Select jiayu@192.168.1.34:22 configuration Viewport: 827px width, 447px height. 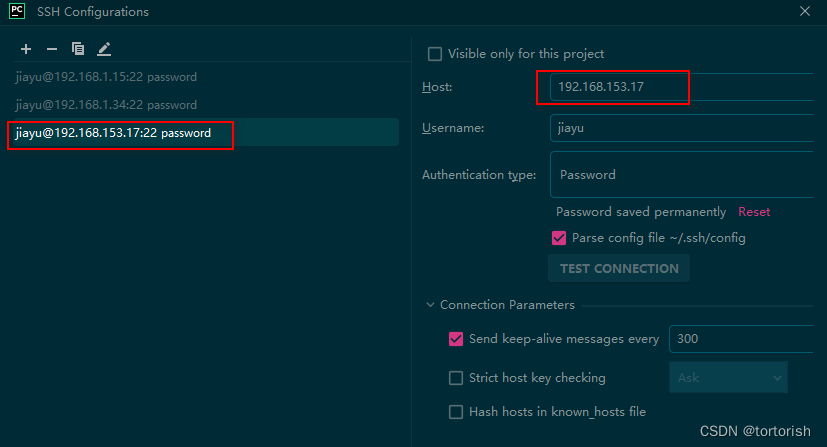pos(106,104)
